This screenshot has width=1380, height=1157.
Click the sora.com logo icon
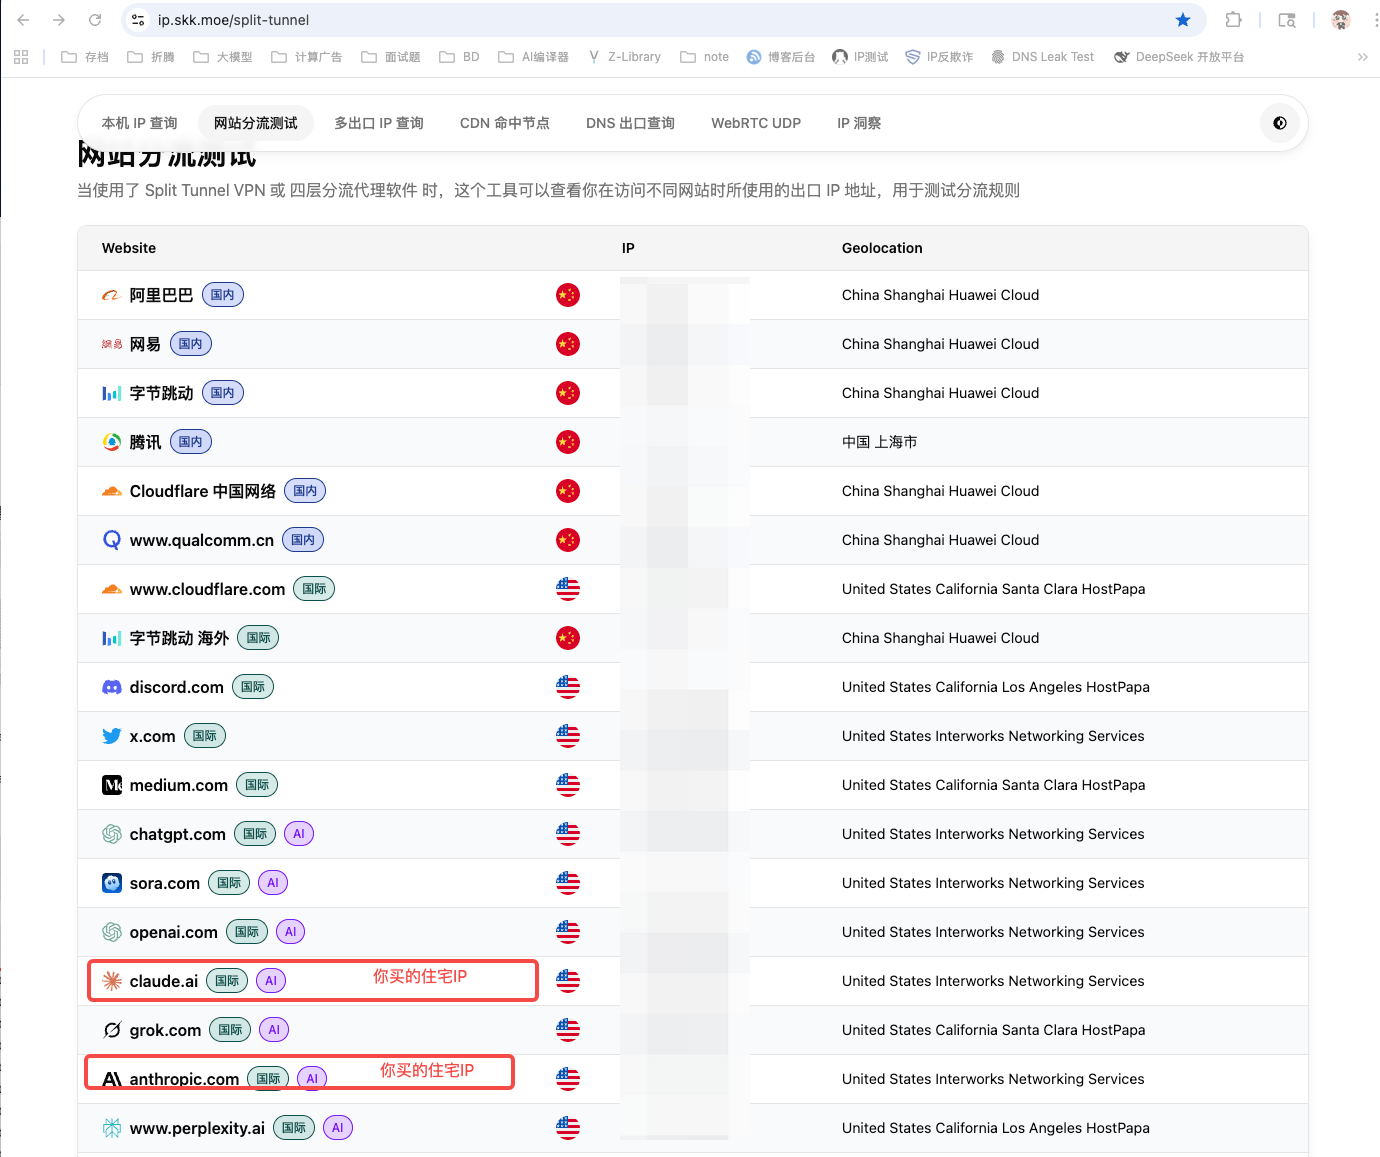point(112,883)
